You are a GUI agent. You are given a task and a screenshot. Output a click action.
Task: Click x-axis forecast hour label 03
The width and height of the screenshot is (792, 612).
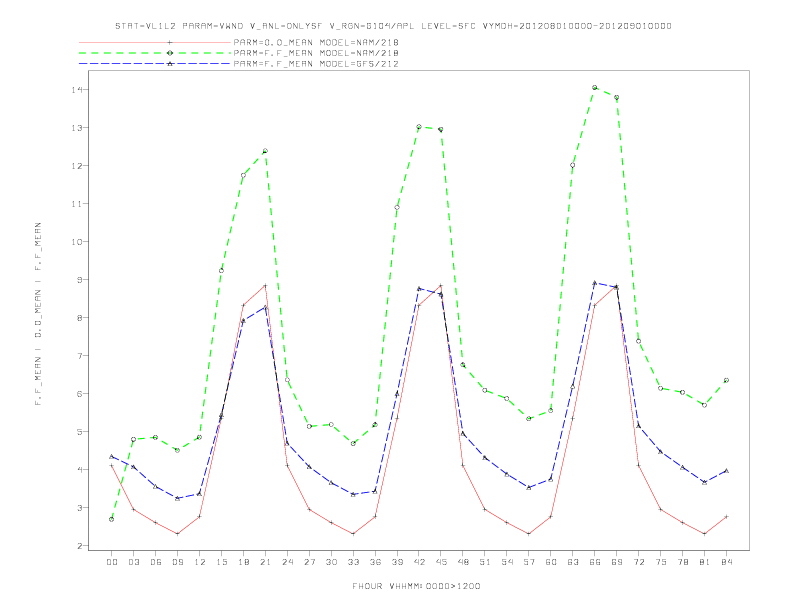[x=133, y=562]
